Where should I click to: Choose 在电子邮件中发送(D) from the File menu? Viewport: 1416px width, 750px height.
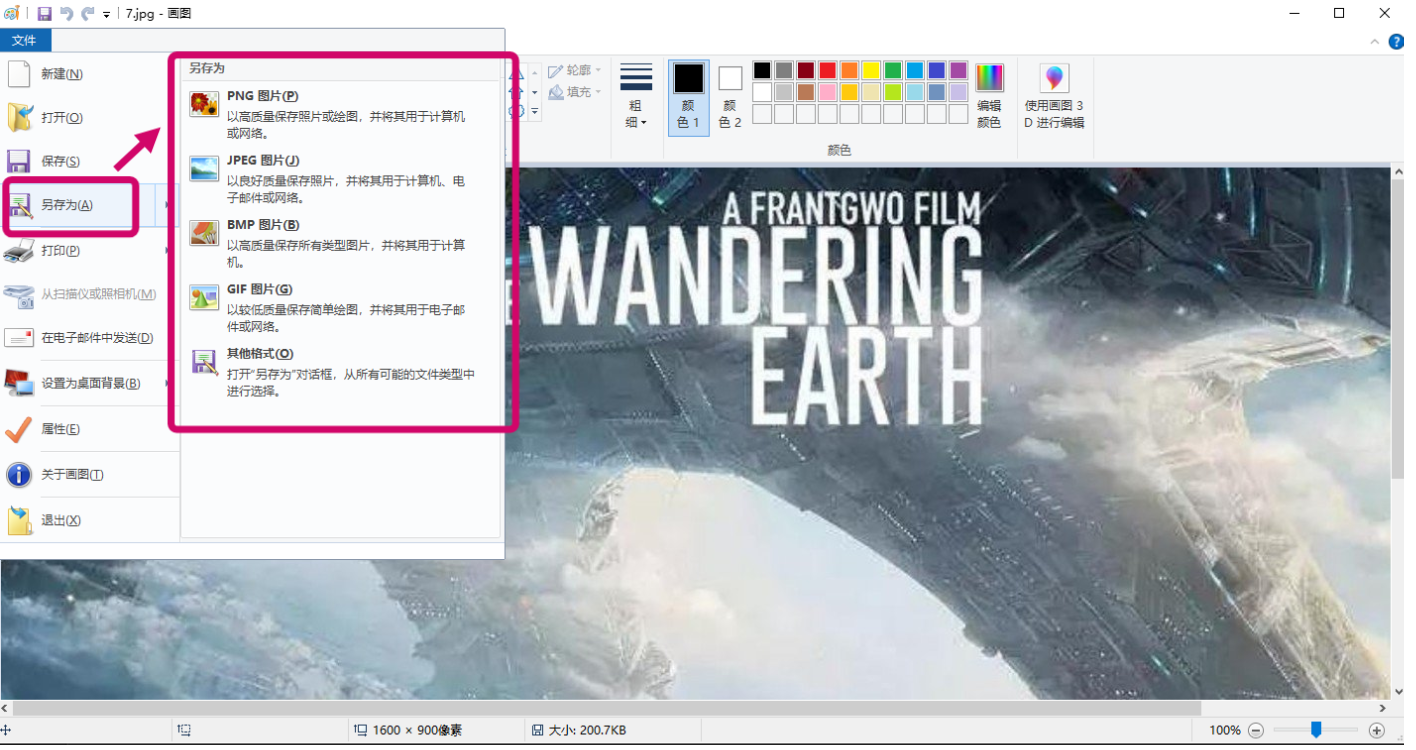coord(90,338)
